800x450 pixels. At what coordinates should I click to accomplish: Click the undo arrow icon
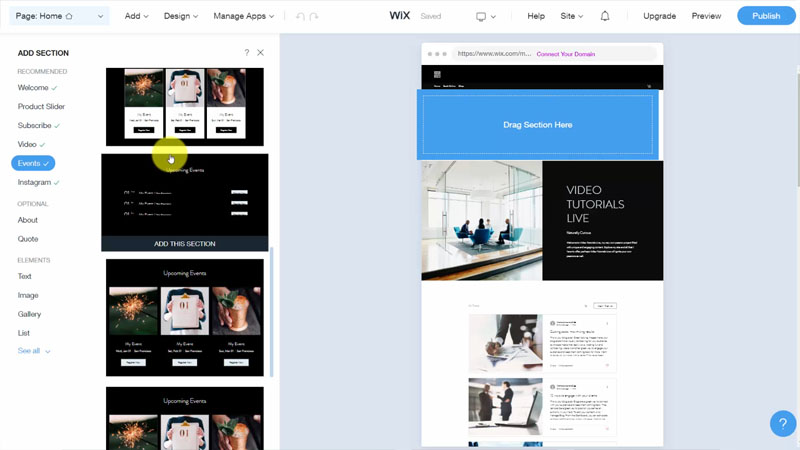click(x=300, y=16)
